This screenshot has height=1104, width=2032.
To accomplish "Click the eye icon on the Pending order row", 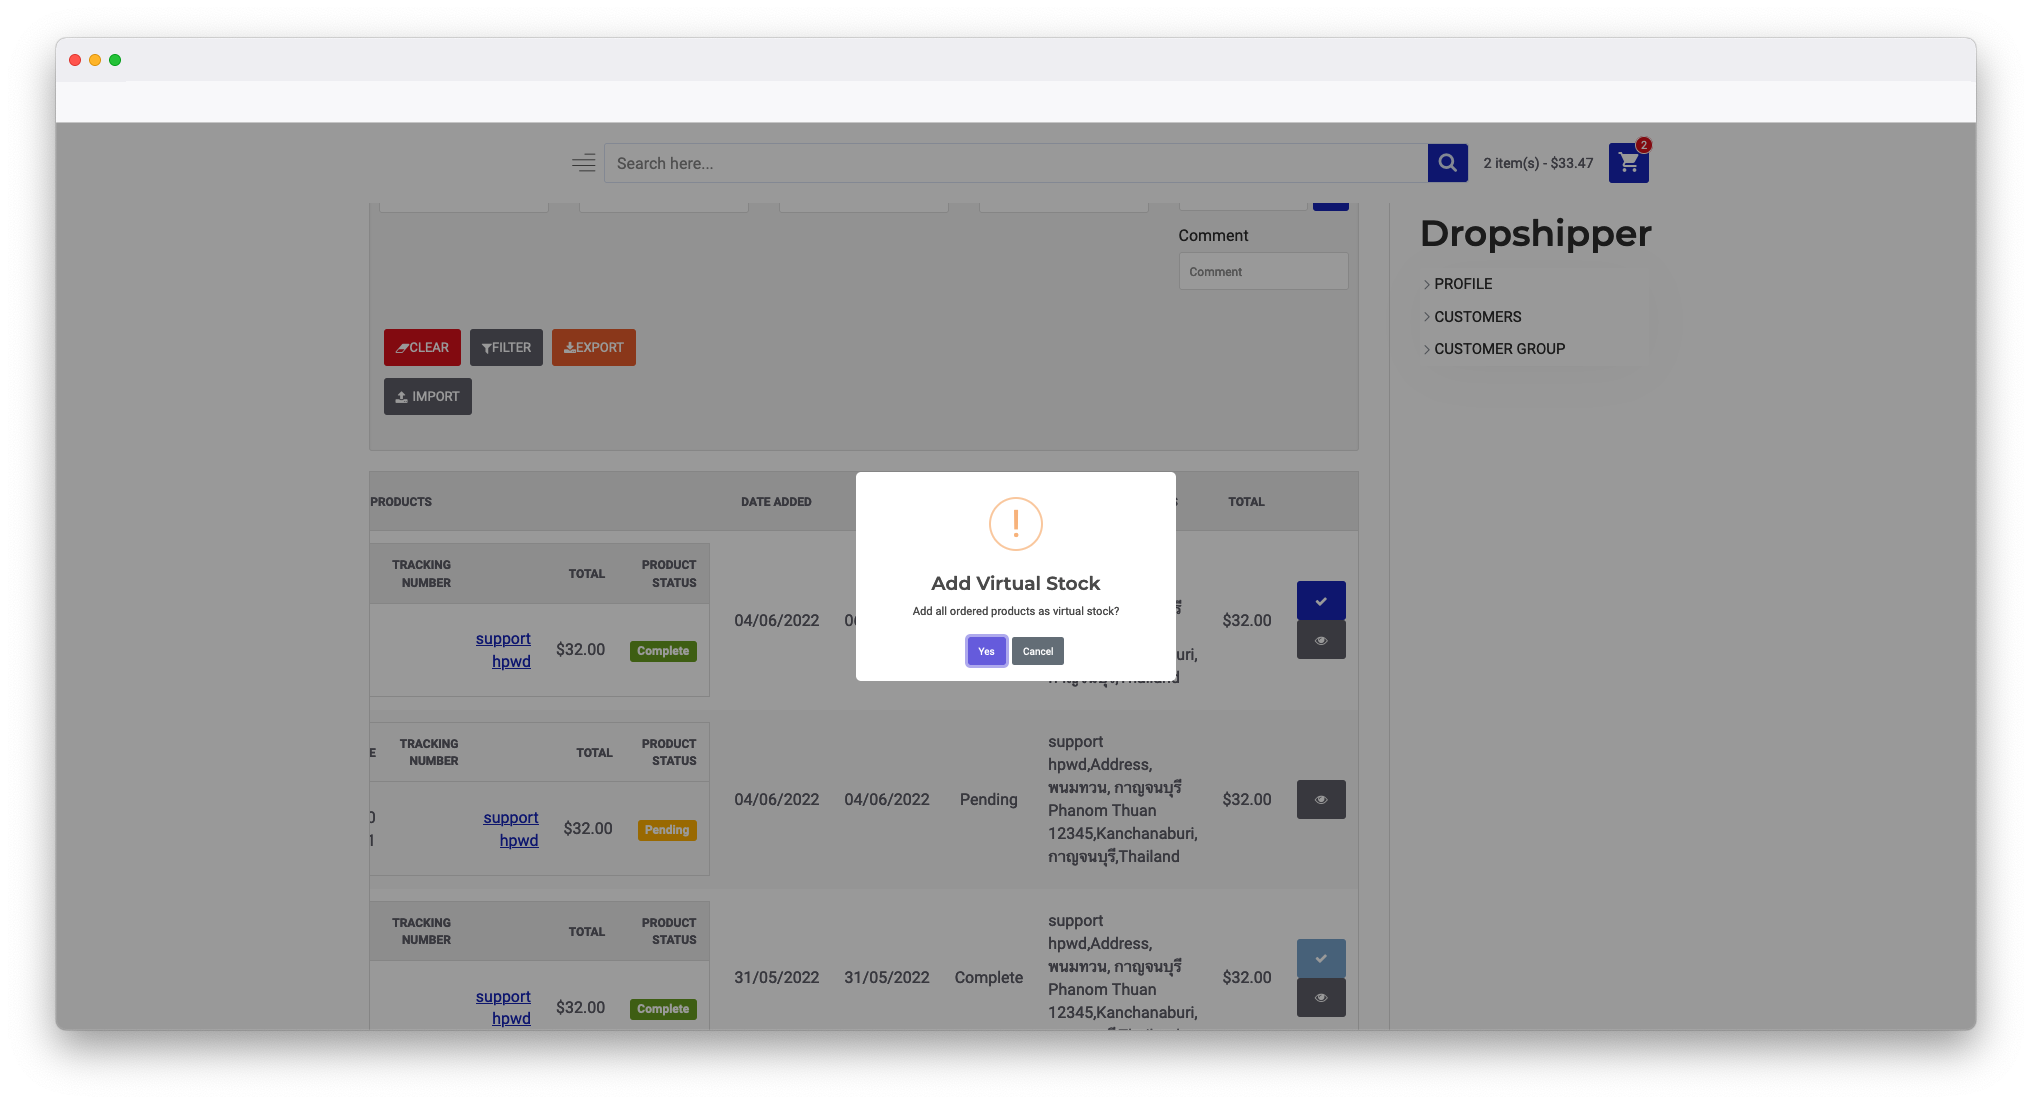I will click(x=1321, y=799).
